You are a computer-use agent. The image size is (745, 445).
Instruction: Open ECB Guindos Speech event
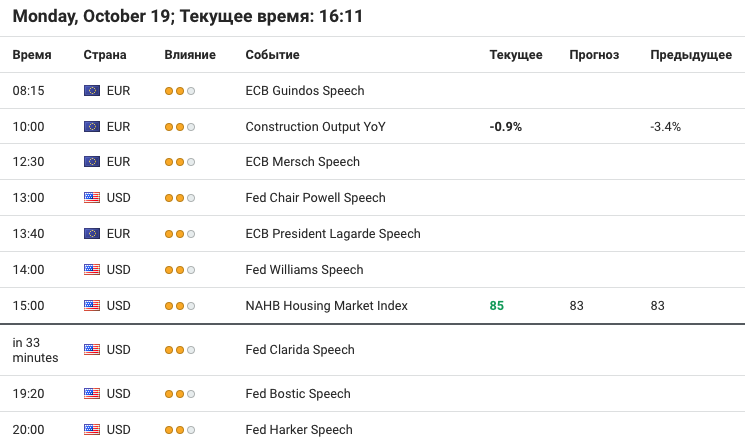click(x=305, y=90)
